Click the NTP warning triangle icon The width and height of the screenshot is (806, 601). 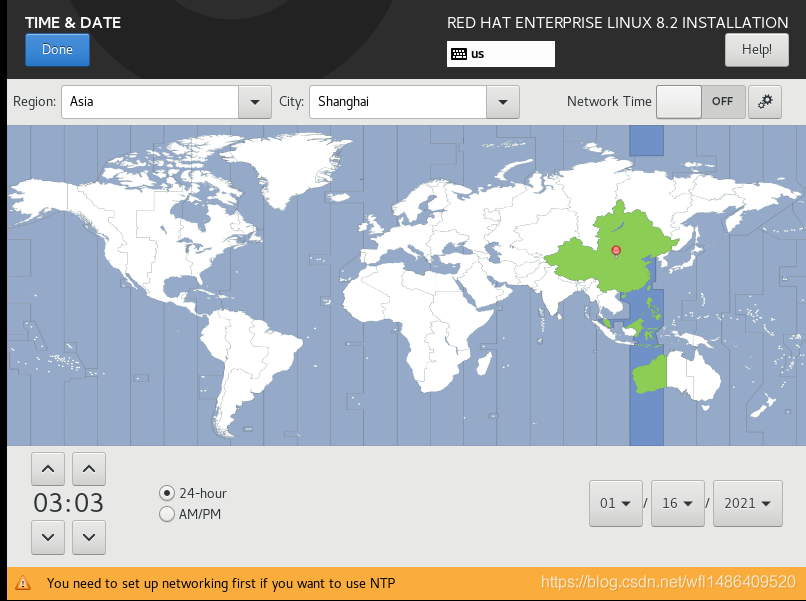point(23,583)
